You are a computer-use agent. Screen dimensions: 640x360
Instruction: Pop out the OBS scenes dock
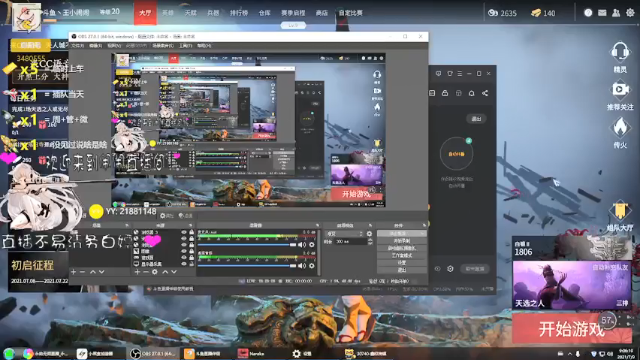tap(127, 225)
